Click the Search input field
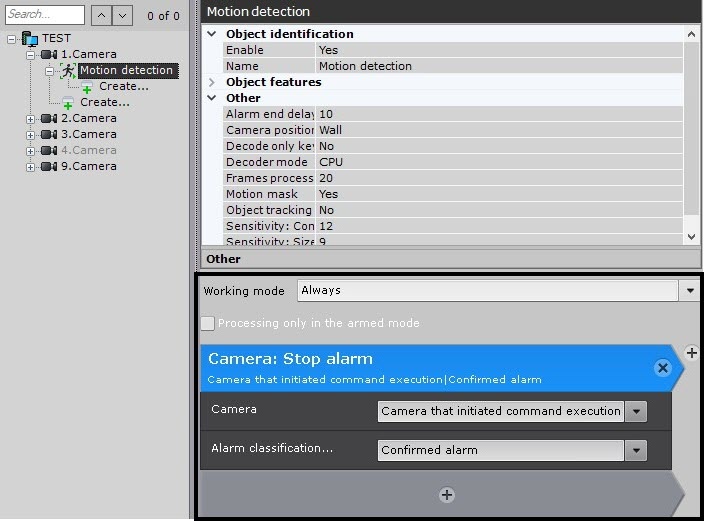Viewport: 704px width, 521px height. point(44,15)
